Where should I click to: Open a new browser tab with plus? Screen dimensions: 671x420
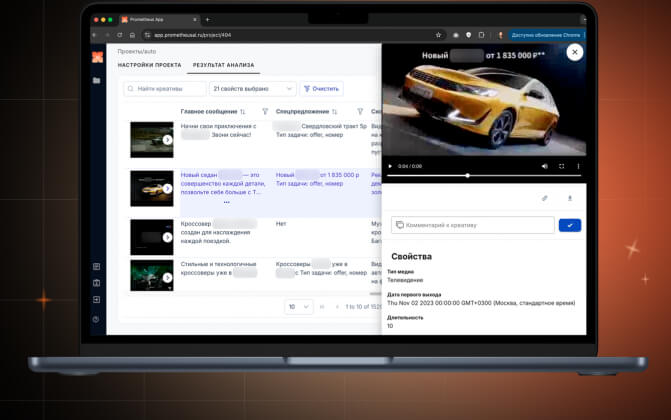click(208, 20)
